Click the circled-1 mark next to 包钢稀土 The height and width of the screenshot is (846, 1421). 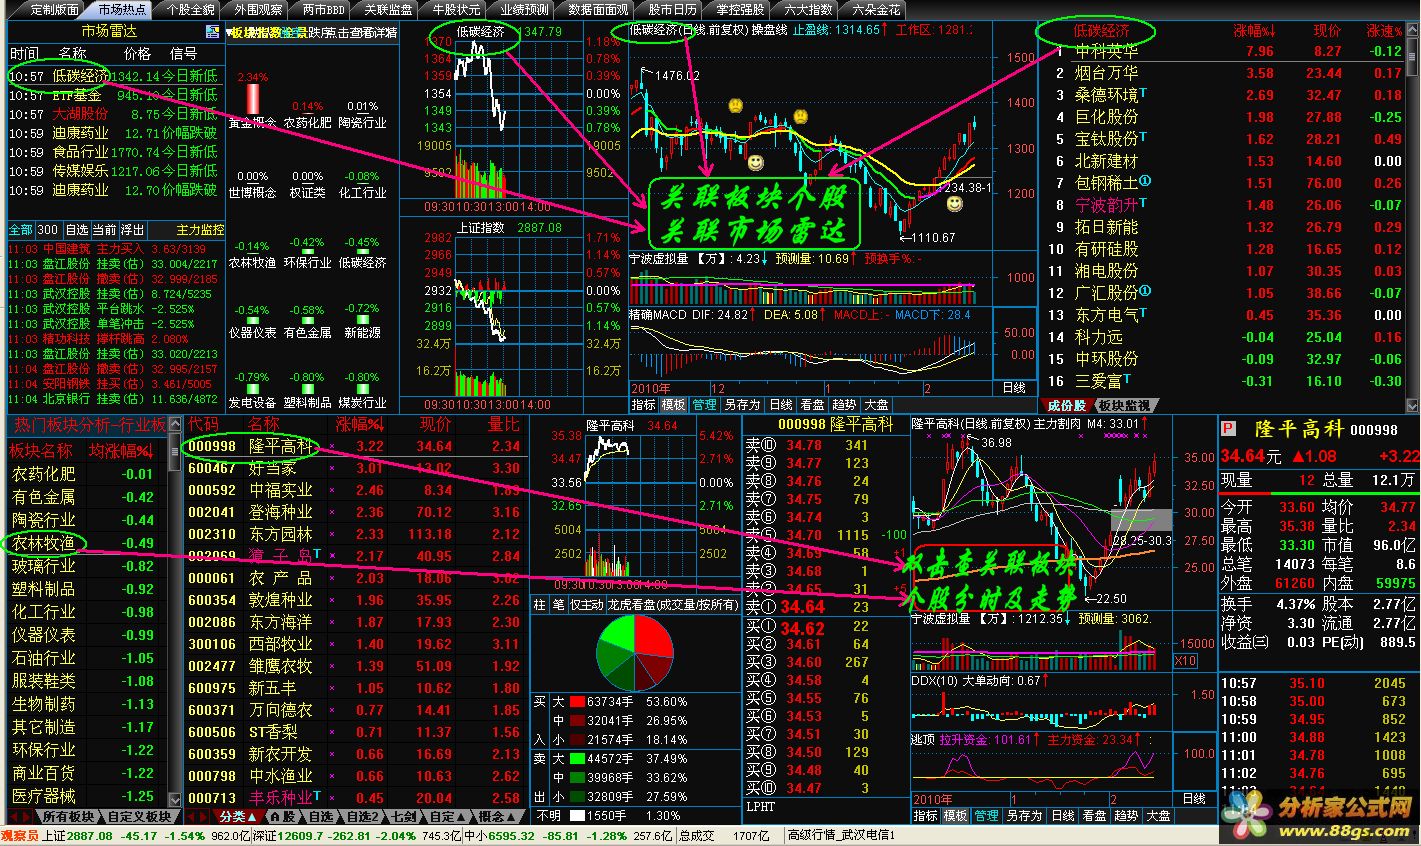(x=1145, y=181)
